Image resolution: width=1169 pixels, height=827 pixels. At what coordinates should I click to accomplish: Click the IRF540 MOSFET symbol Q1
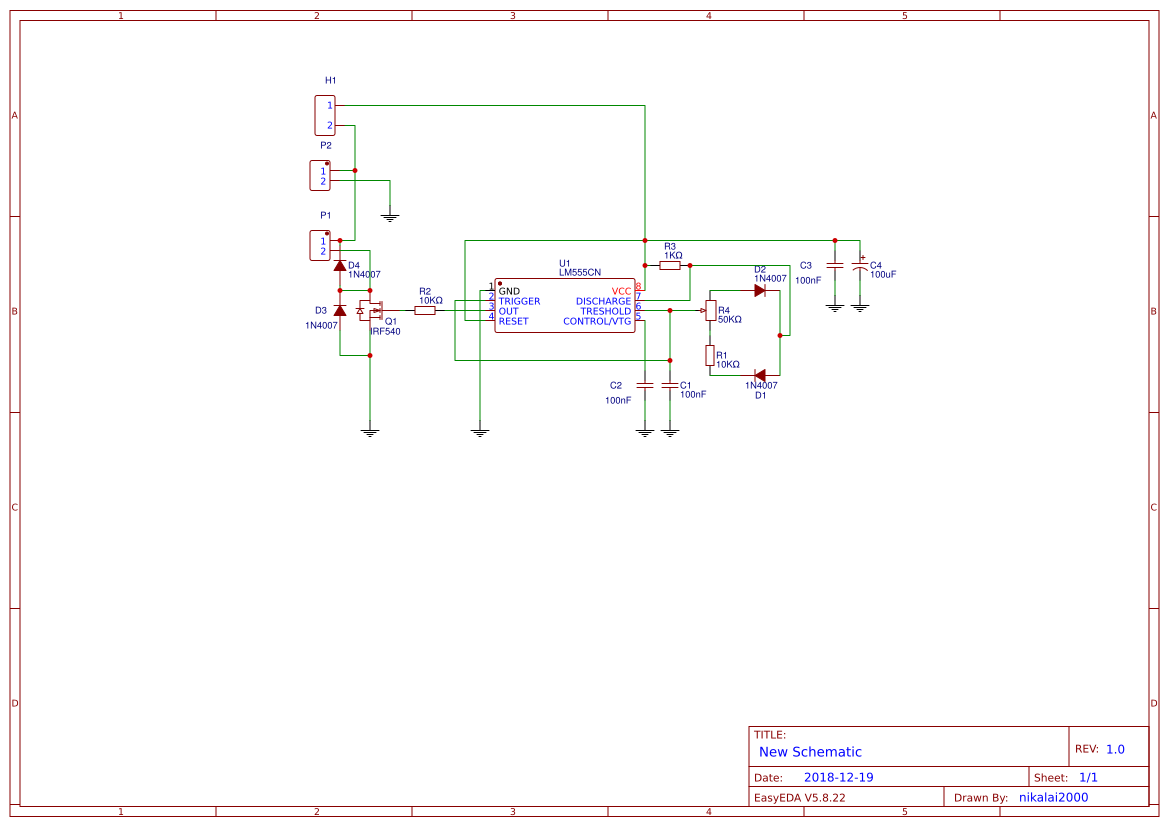pyautogui.click(x=372, y=312)
